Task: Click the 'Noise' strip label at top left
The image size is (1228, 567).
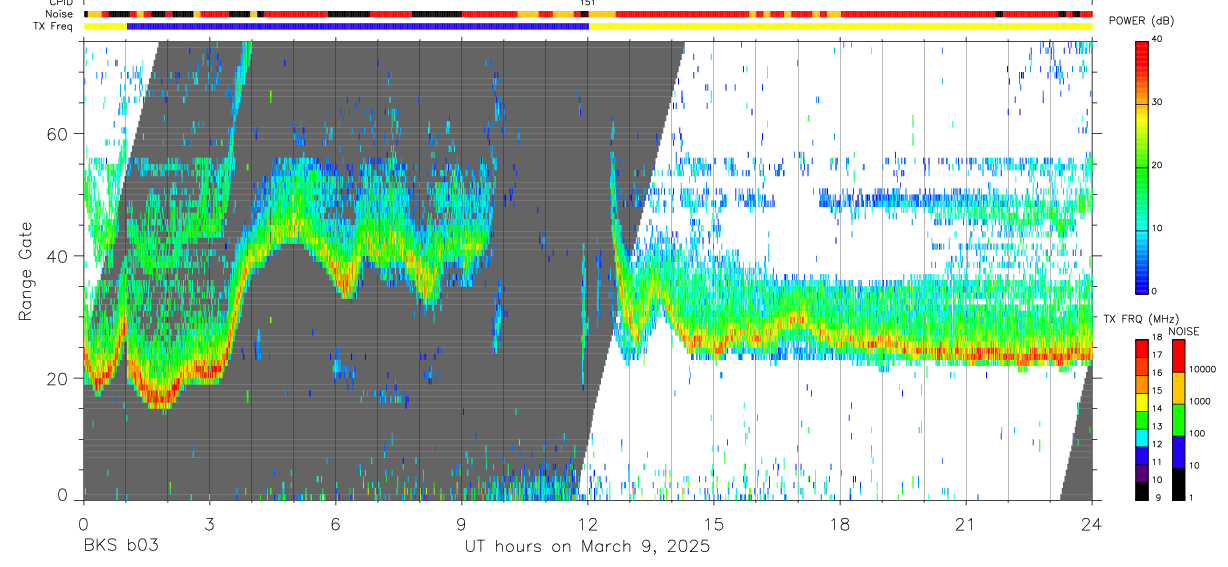Action: tap(60, 14)
